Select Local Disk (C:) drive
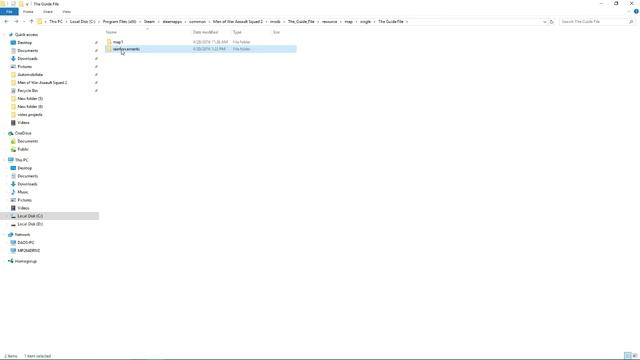Image resolution: width=640 pixels, height=360 pixels. point(30,216)
